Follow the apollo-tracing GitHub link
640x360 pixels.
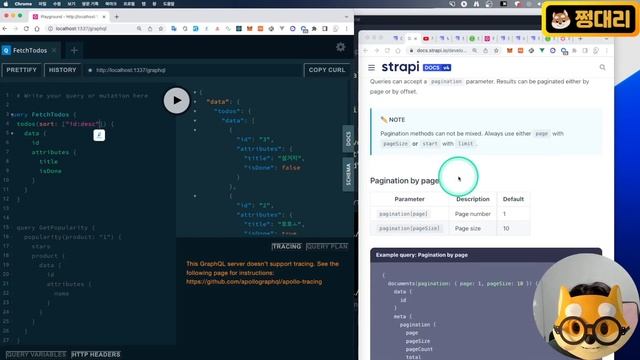pyautogui.click(x=254, y=282)
